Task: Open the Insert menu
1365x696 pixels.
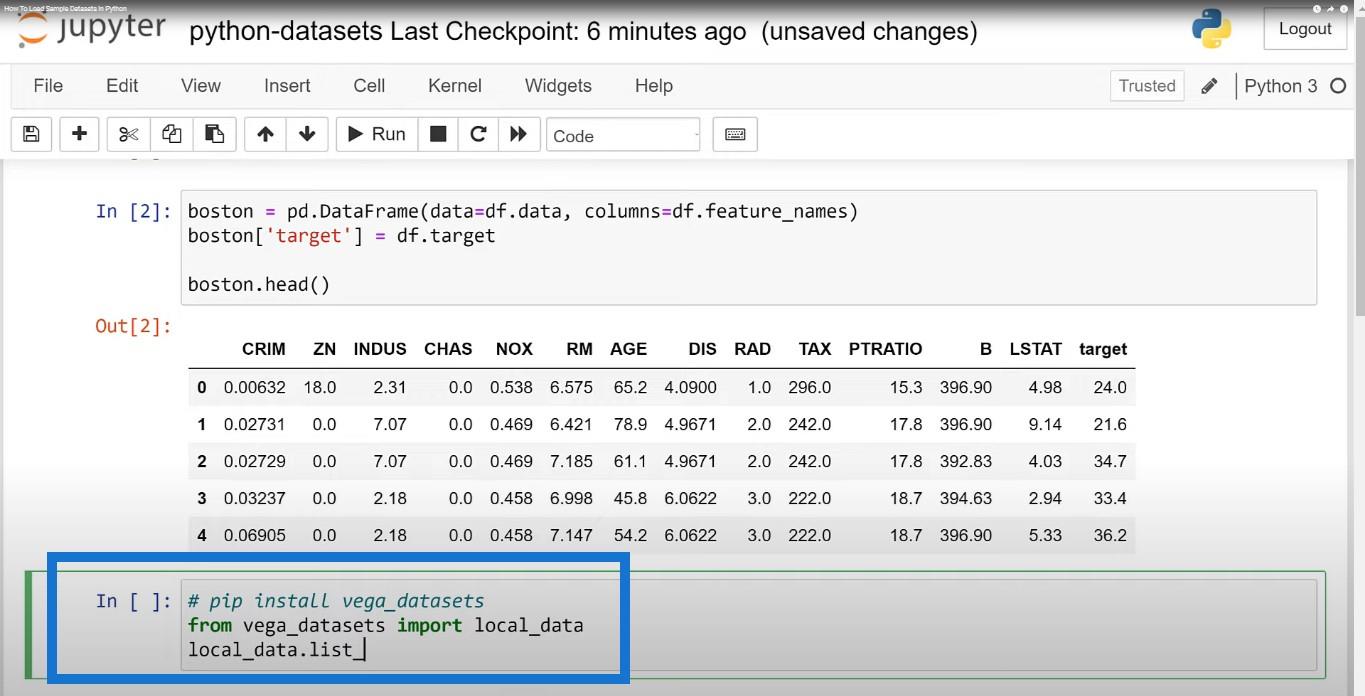Action: [287, 86]
